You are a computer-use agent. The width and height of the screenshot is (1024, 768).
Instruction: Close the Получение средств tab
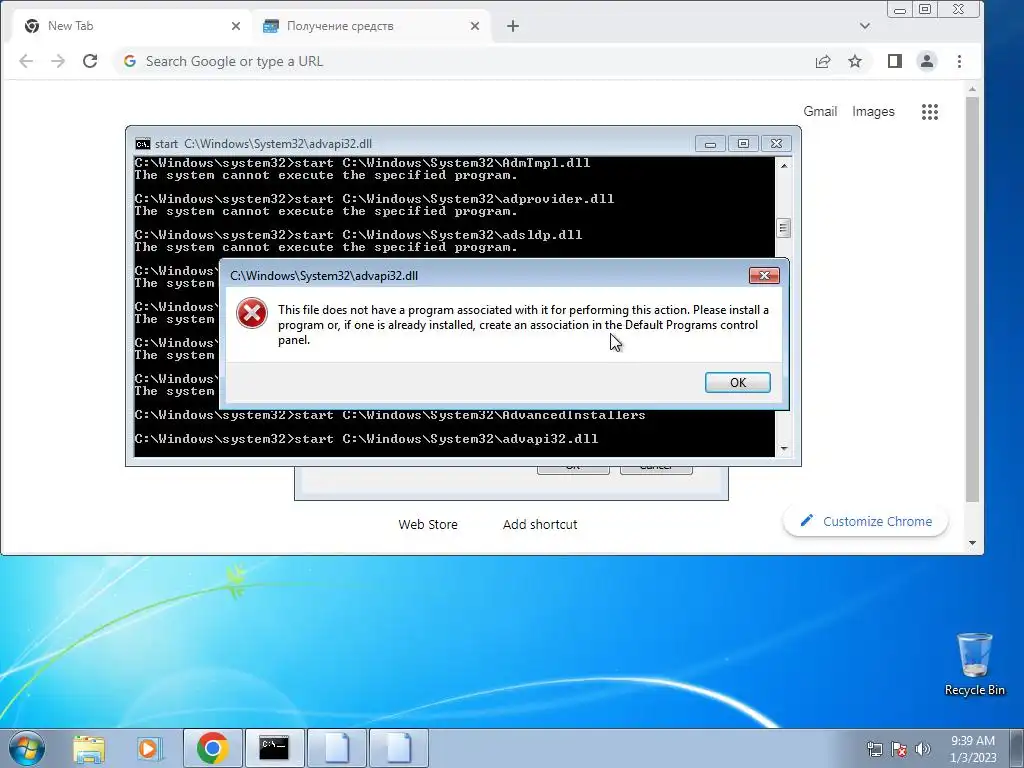pos(475,26)
